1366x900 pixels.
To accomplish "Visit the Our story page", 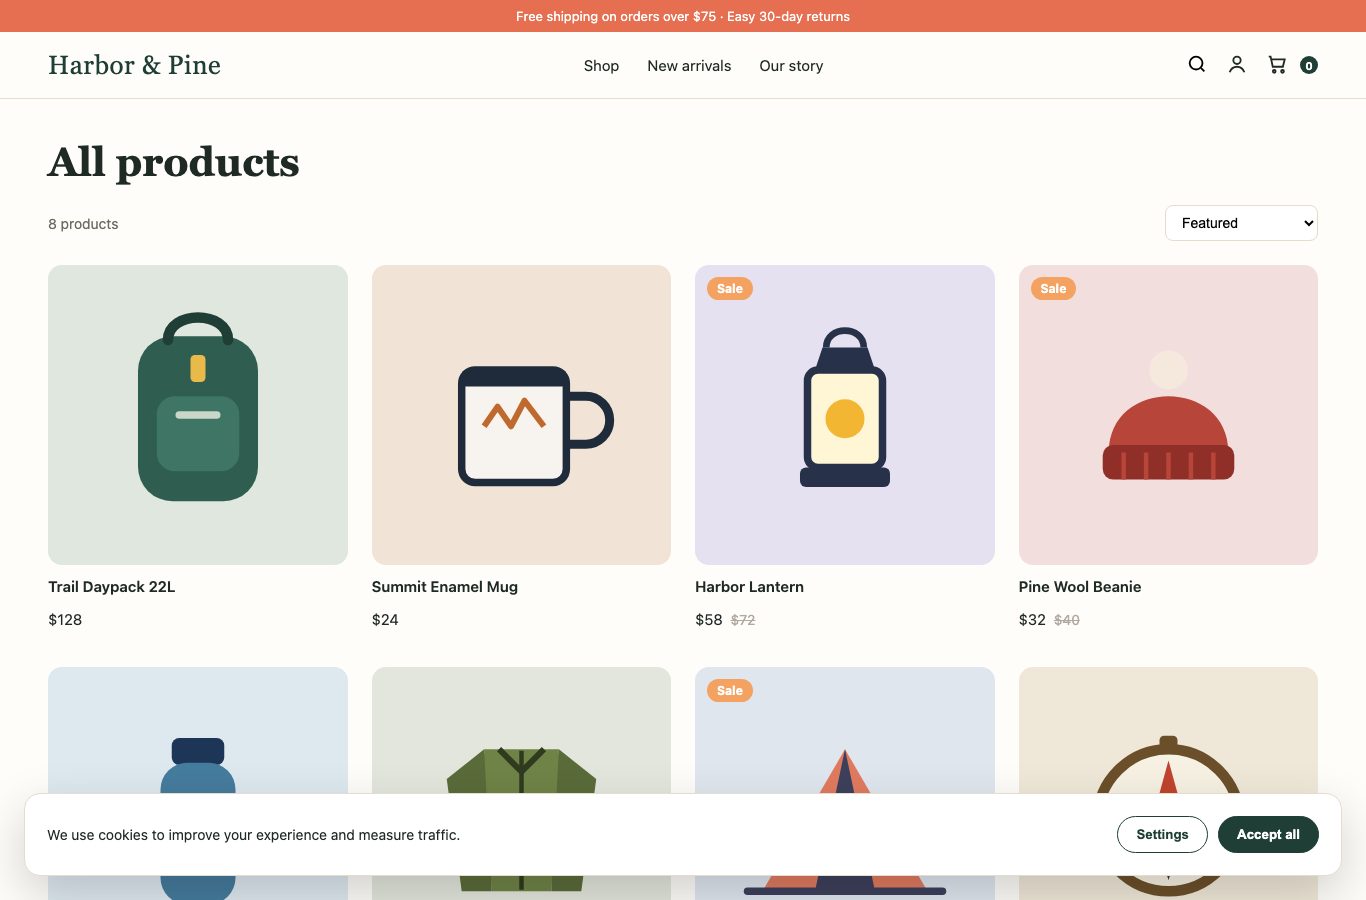I will pos(791,66).
